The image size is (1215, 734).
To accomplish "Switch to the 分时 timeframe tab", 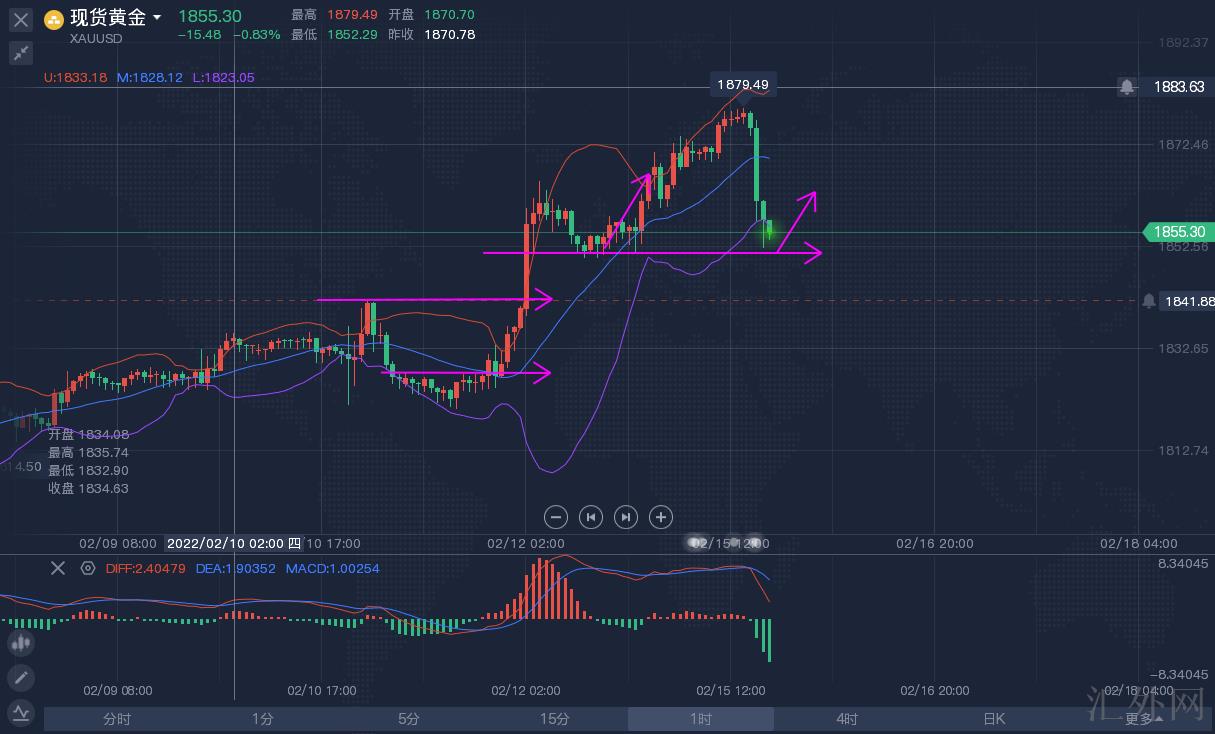I will 117,719.
